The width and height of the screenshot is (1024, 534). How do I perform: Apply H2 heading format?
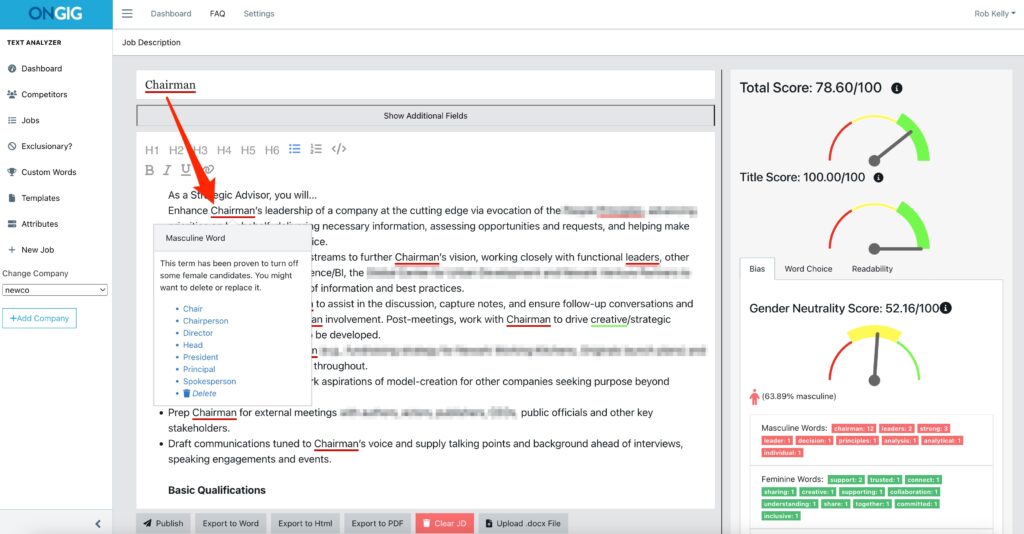[x=176, y=150]
